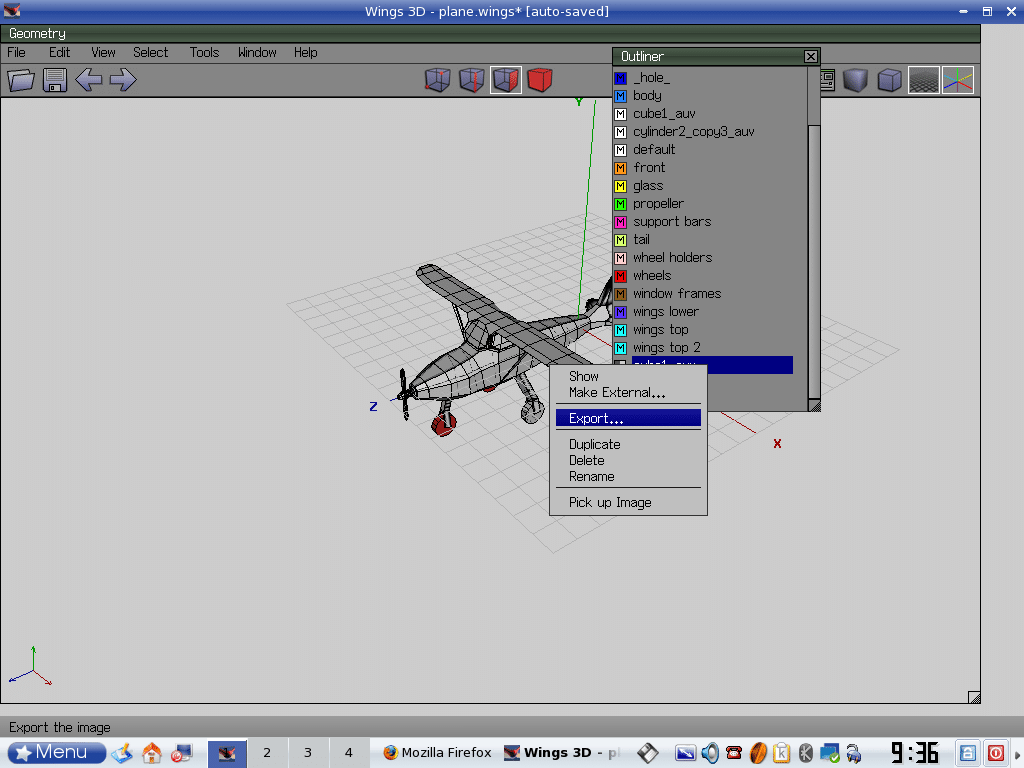Toggle axes display in toolbar
The height and width of the screenshot is (768, 1024).
[x=957, y=80]
